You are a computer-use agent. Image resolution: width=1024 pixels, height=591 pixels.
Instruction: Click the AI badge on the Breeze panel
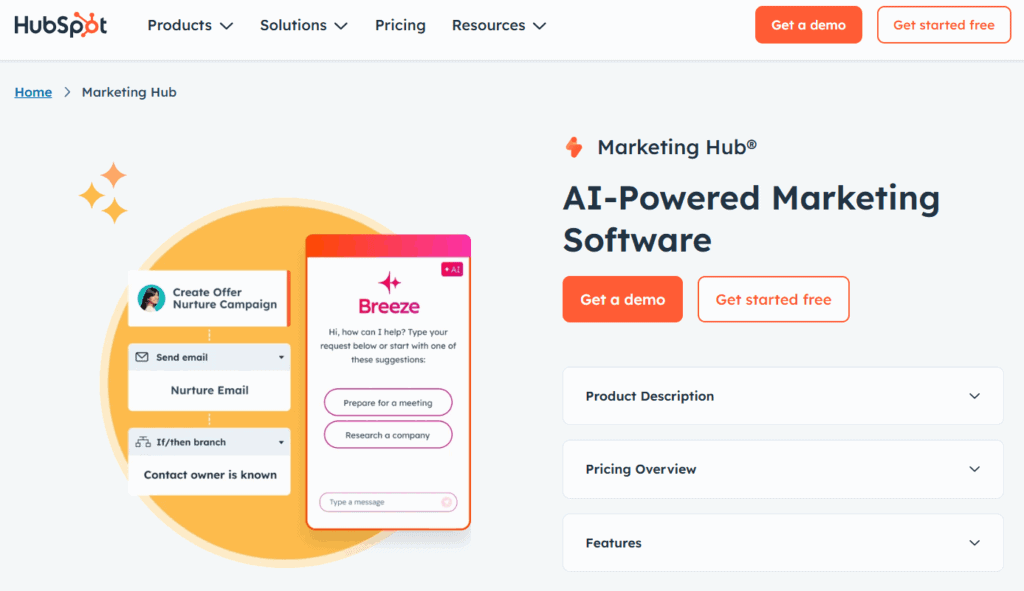450,268
